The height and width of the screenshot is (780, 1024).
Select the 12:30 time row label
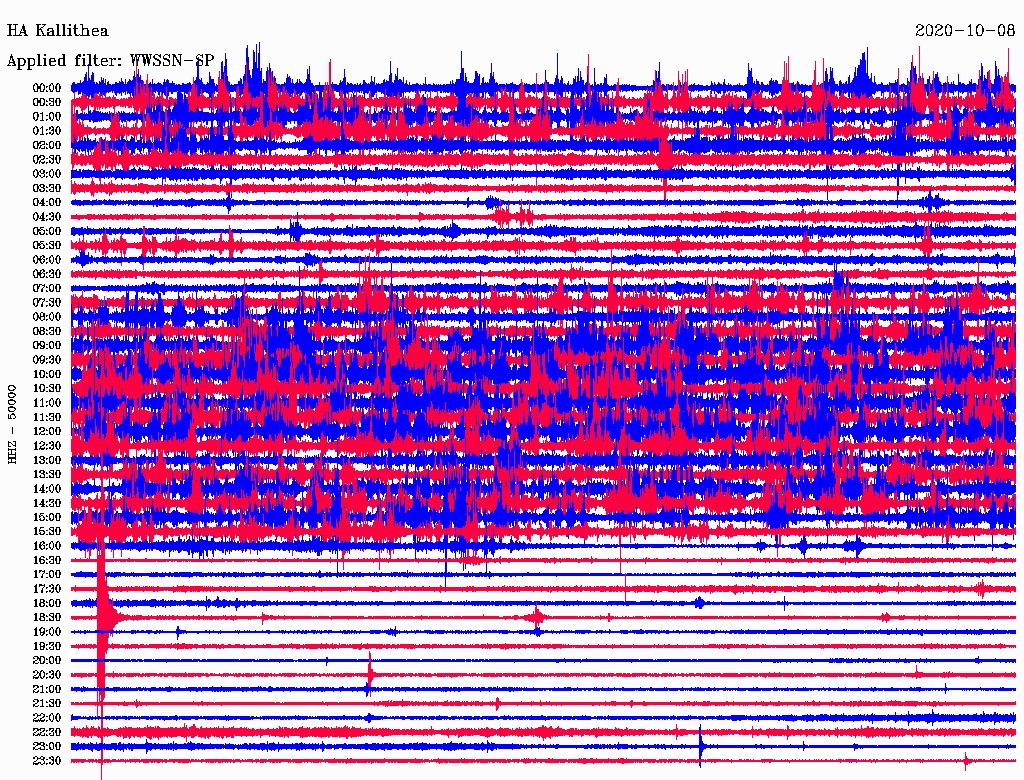47,446
